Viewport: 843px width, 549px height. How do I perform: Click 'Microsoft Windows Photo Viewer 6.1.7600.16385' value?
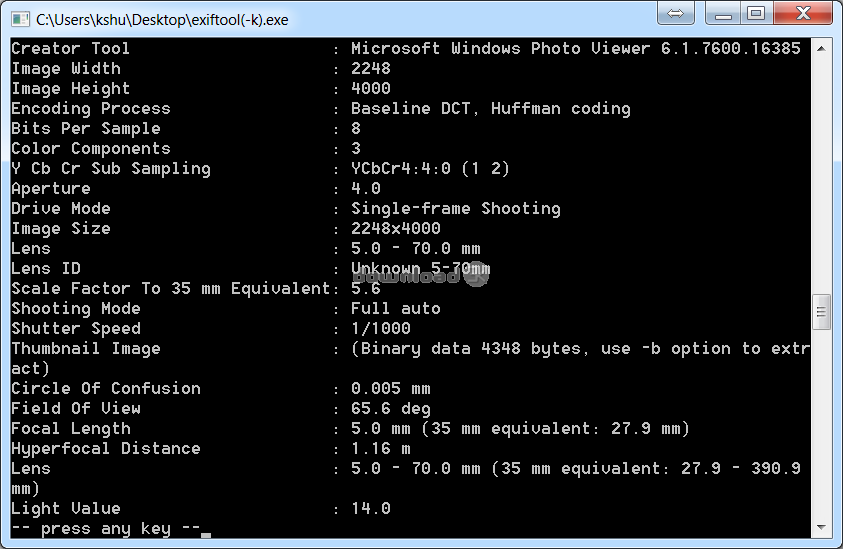[576, 48]
